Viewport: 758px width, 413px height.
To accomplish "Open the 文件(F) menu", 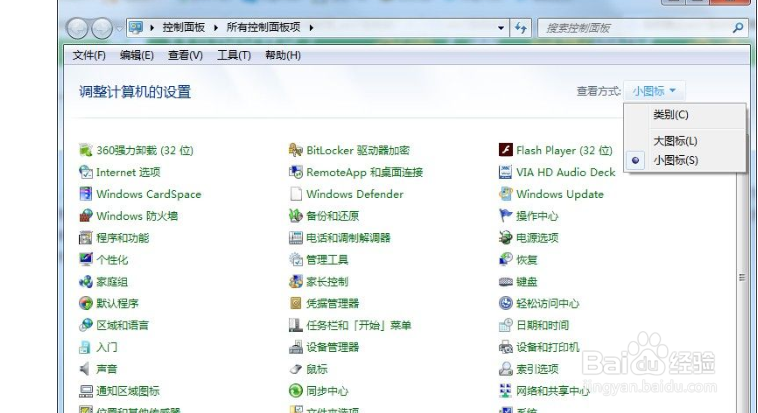I will [x=89, y=56].
